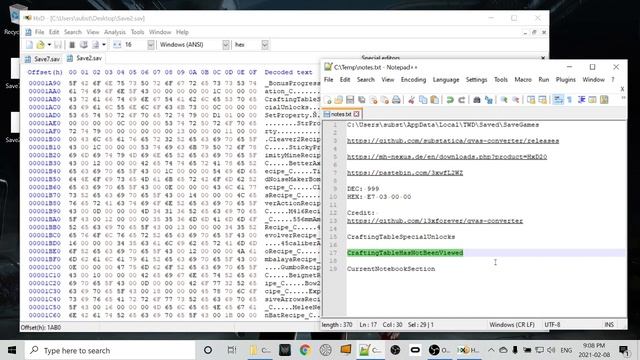Screen dimensions: 640x360
Task: Click the green Undo arrow in Notepad++
Action: pos(450,100)
